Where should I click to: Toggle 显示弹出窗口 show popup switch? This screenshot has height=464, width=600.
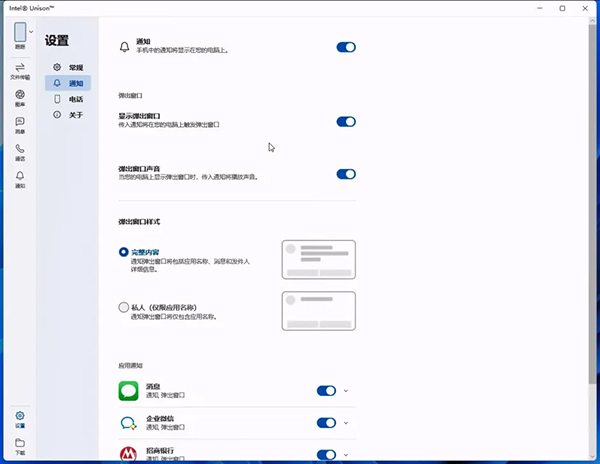(346, 122)
